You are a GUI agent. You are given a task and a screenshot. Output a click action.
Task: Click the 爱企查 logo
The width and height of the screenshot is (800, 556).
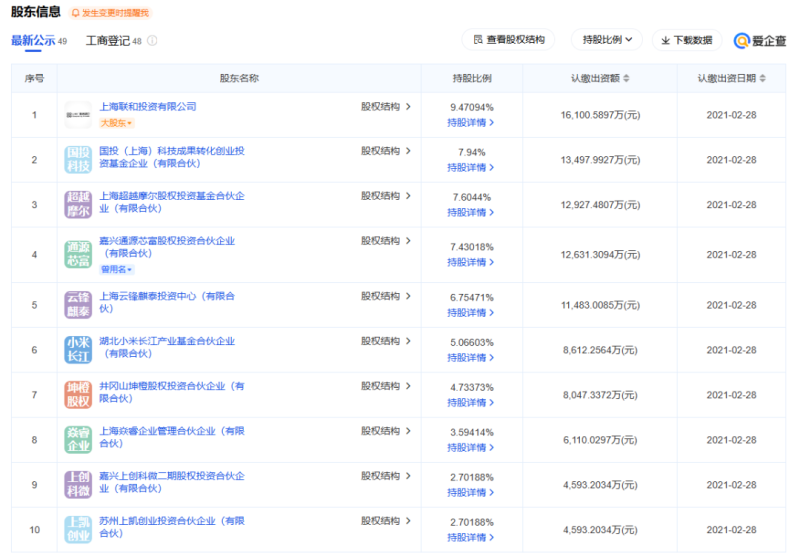point(760,41)
